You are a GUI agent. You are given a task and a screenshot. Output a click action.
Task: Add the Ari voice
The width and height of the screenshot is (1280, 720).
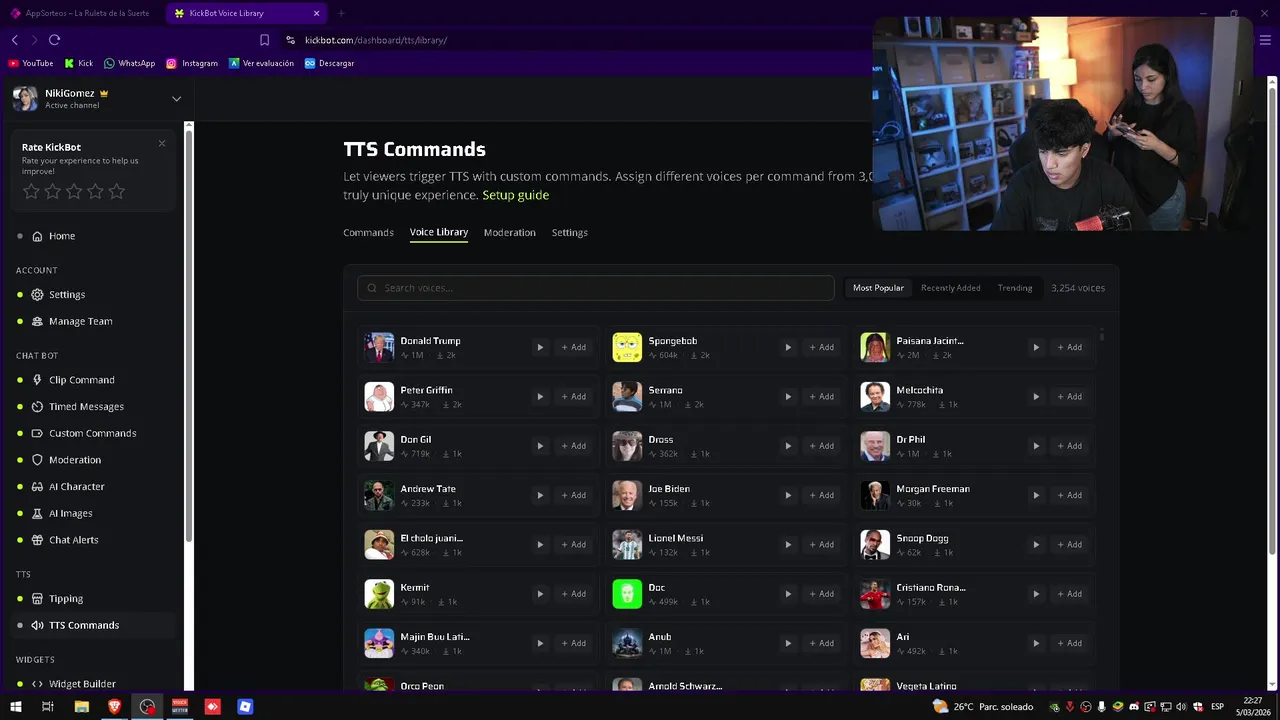[x=1069, y=643]
